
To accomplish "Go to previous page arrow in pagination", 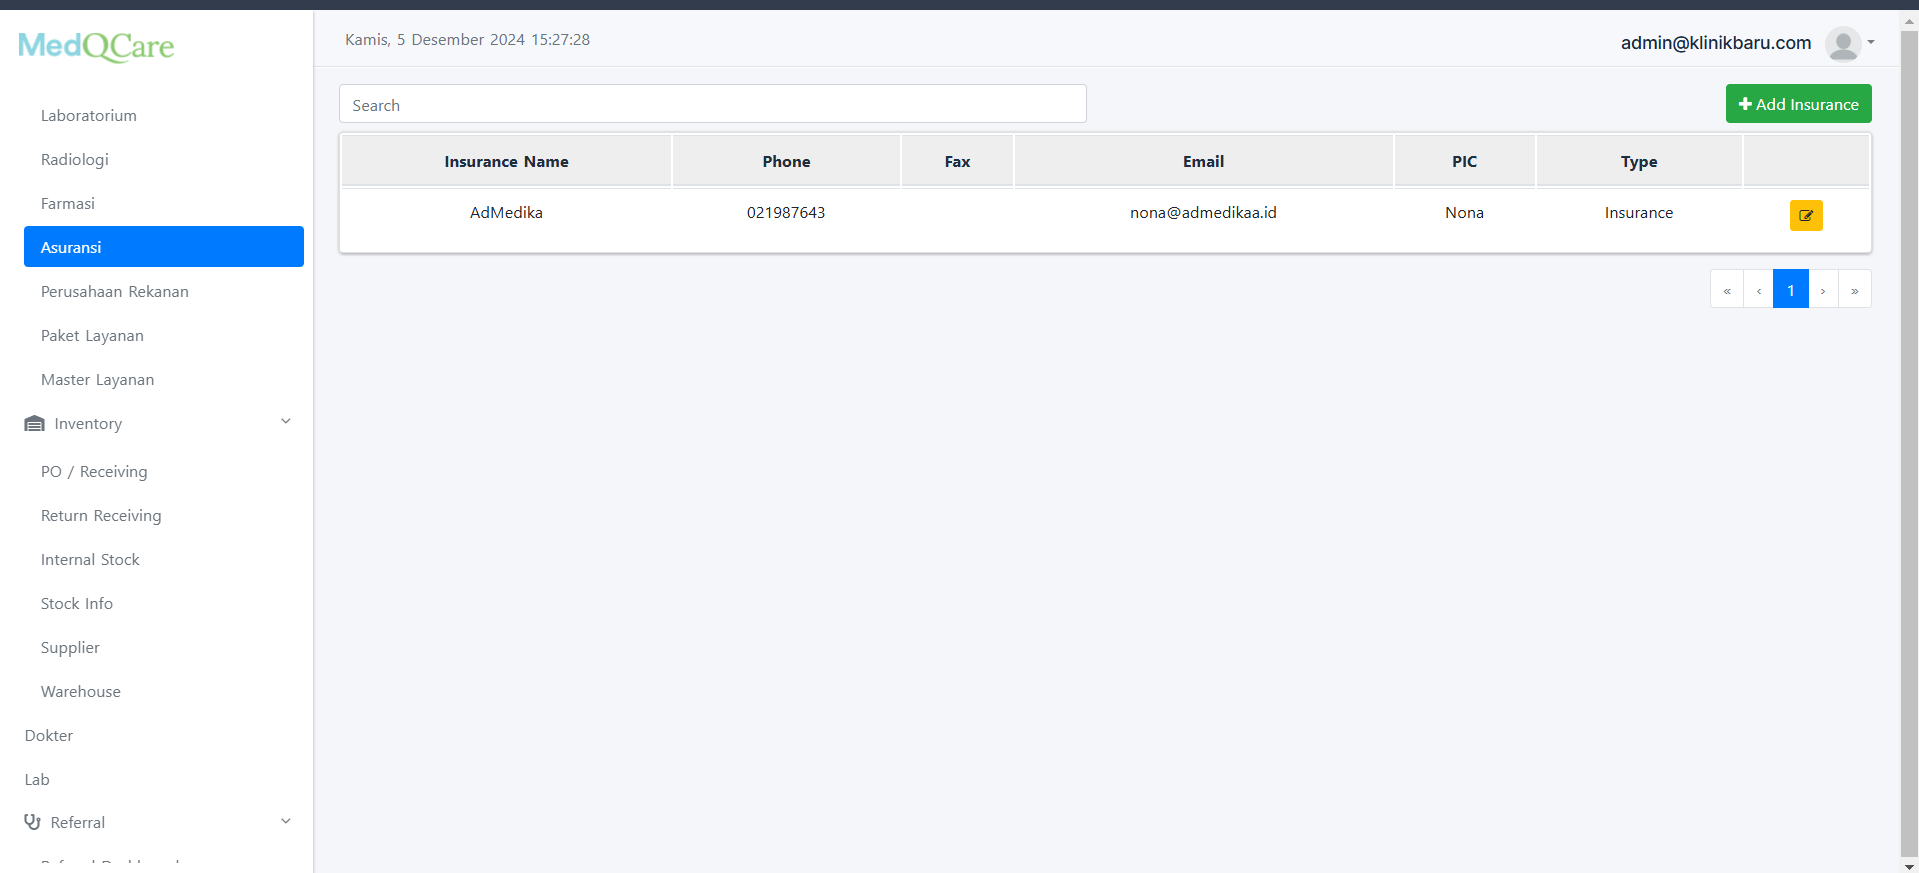I will click(x=1758, y=290).
